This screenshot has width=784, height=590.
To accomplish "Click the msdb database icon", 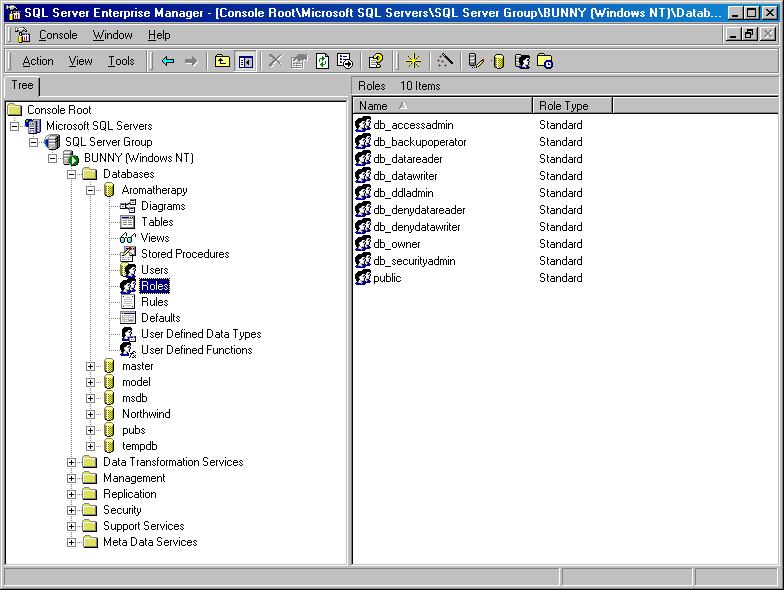I will 109,398.
